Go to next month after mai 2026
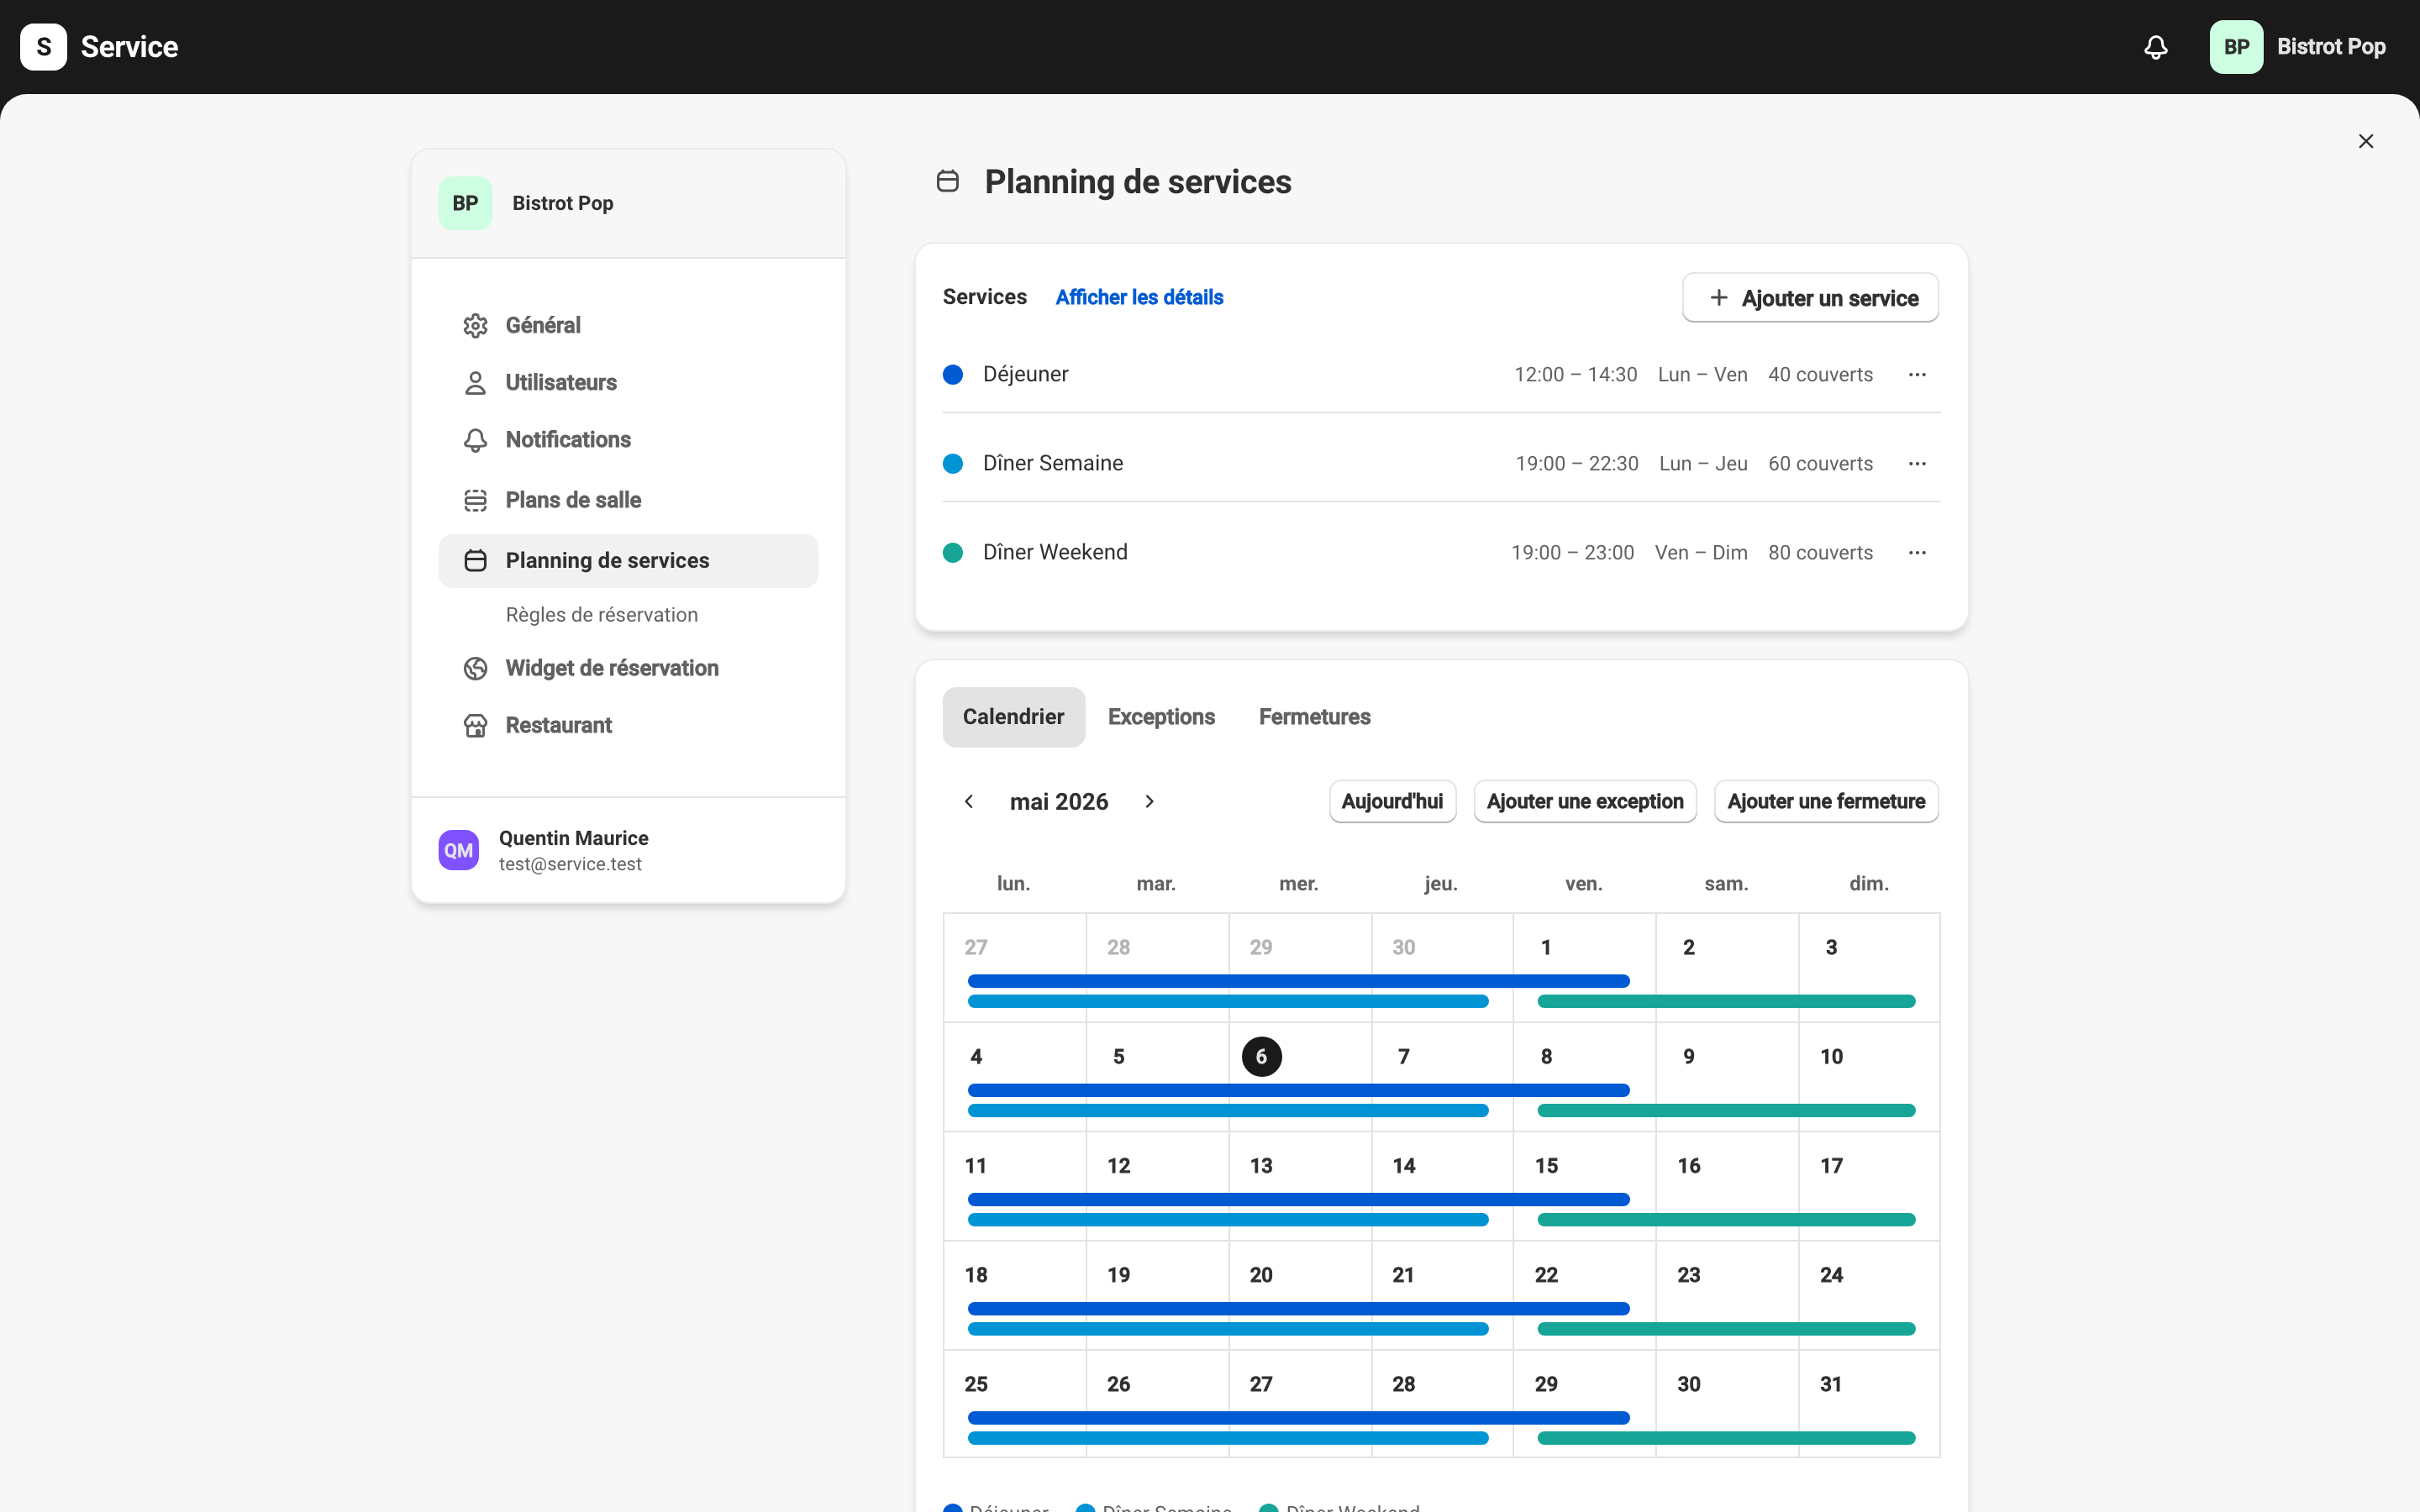This screenshot has width=2420, height=1512. pyautogui.click(x=1149, y=801)
